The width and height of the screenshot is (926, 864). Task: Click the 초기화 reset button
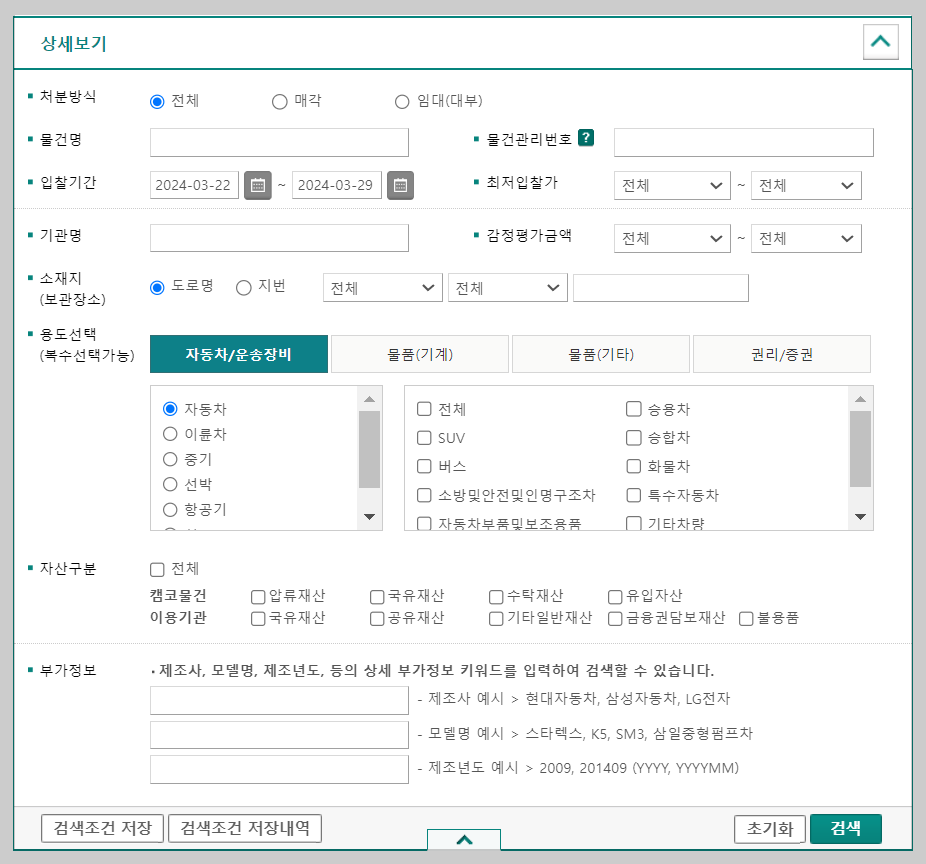pos(769,828)
